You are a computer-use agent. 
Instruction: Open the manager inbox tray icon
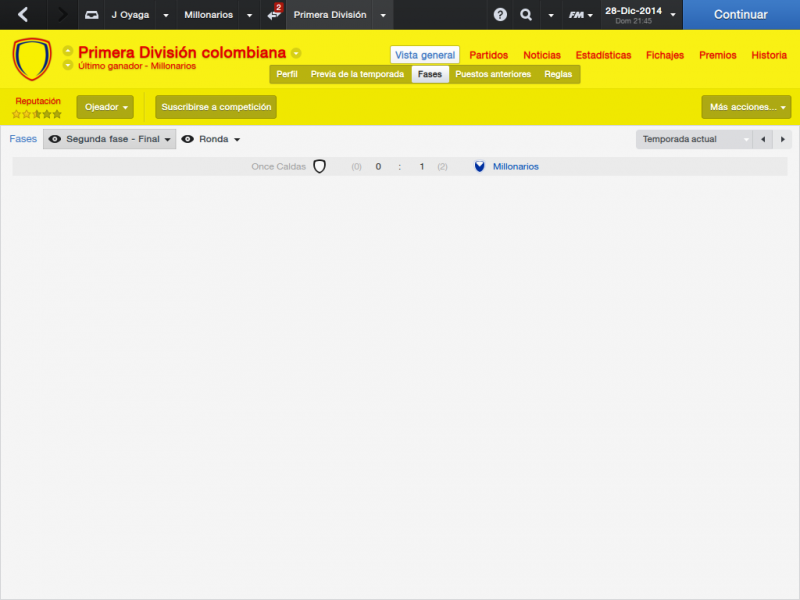click(91, 15)
